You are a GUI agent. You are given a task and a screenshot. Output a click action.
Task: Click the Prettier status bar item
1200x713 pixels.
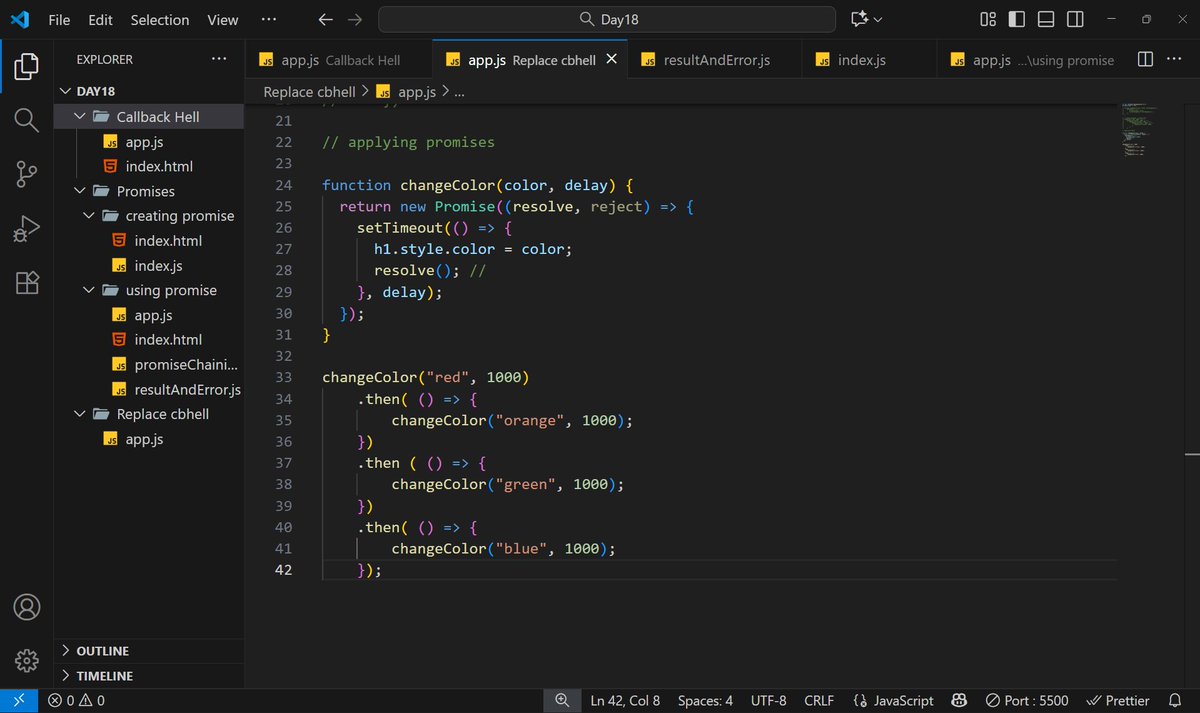[x=1118, y=701]
